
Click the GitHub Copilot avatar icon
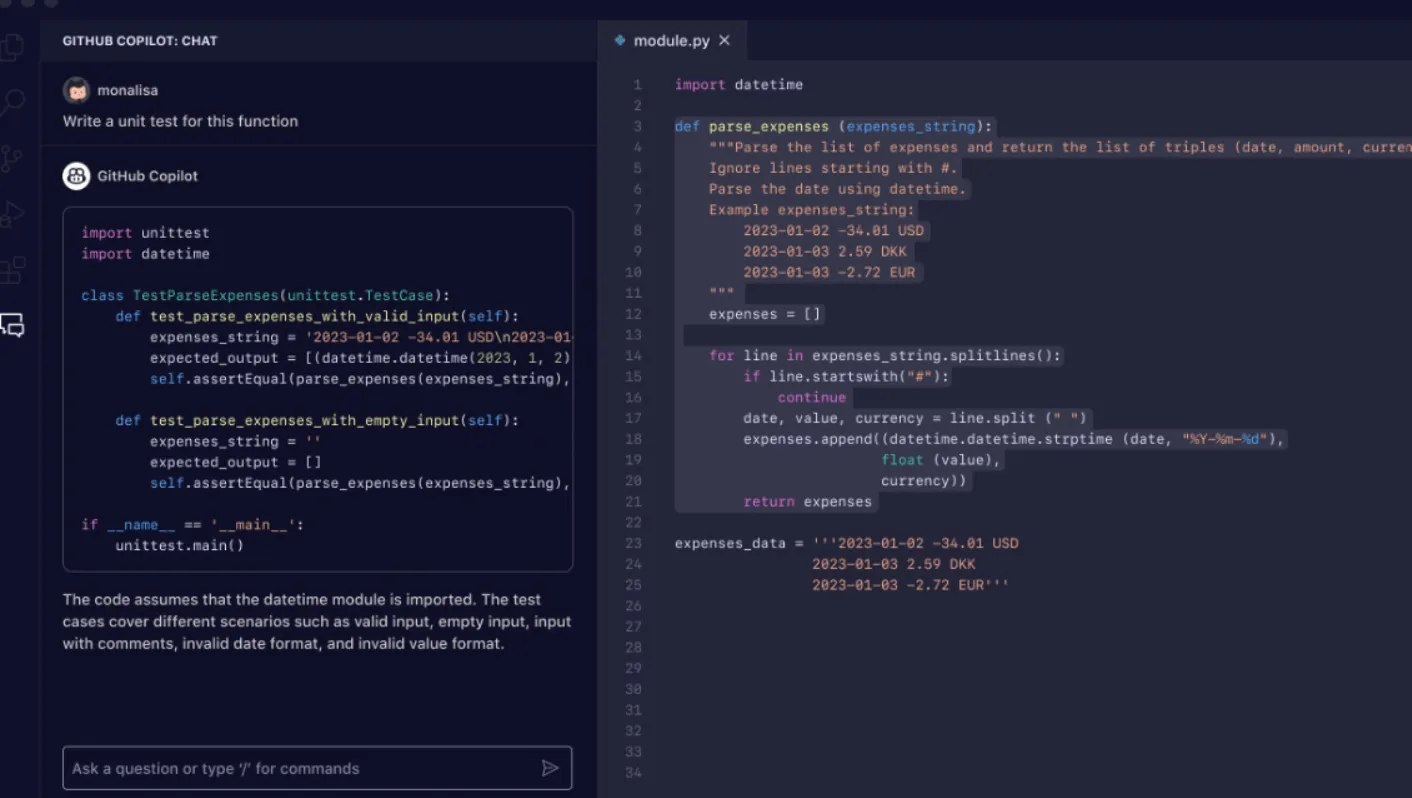(76, 176)
